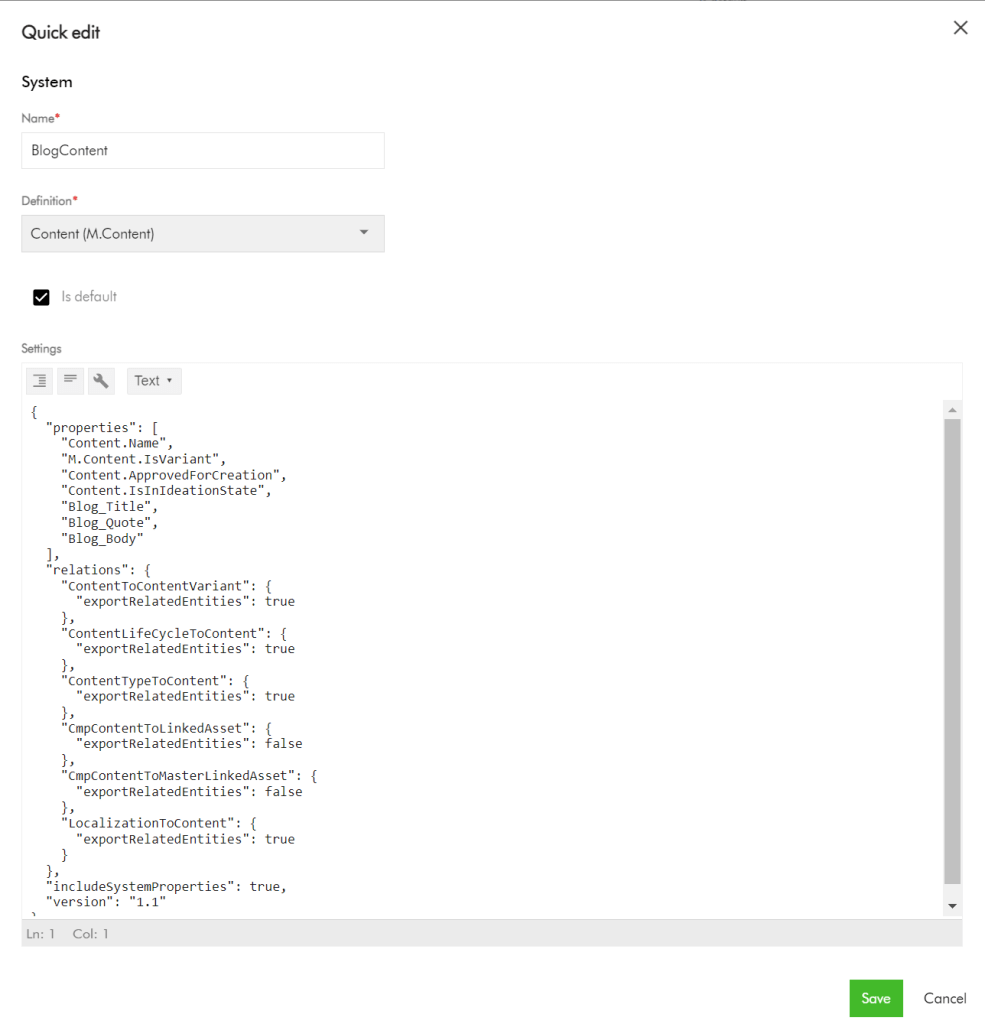Uncheck the Is default checkbox
Viewport: 985px width, 1024px height.
tap(41, 296)
